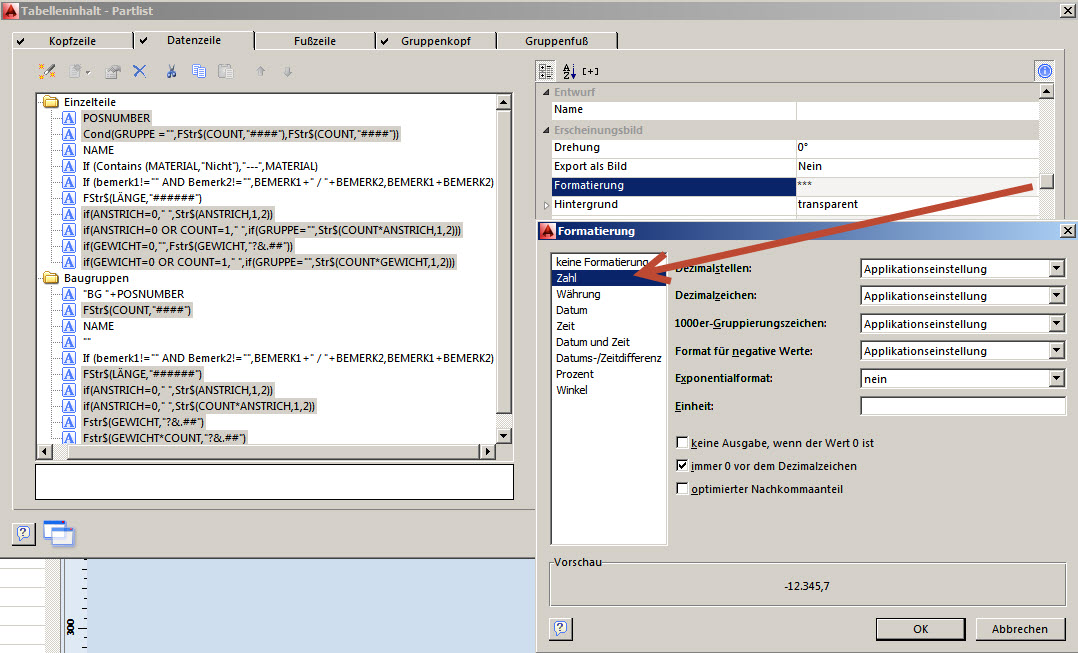Click the column tree scroll-right arrow
Screen dimensions: 1078x653
pos(487,452)
